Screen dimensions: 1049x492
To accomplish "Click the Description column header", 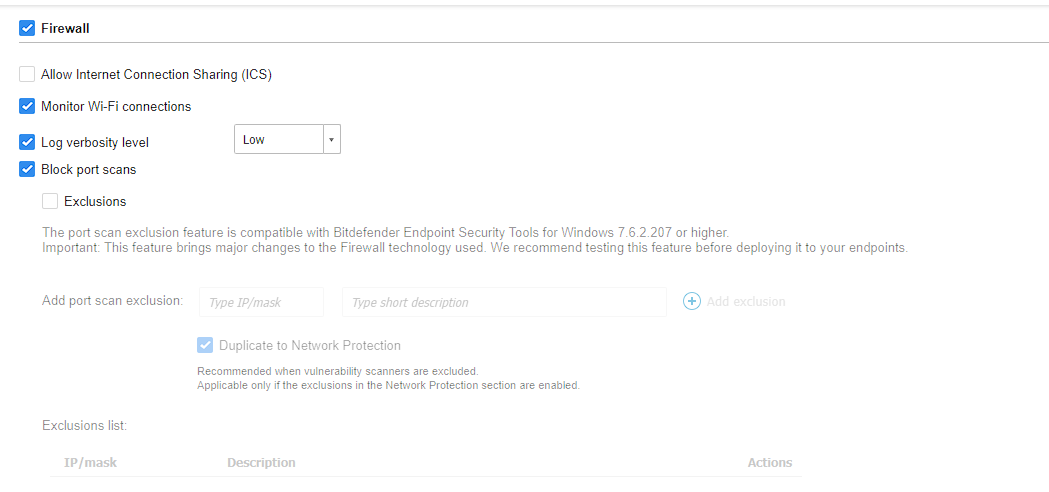I will 261,463.
